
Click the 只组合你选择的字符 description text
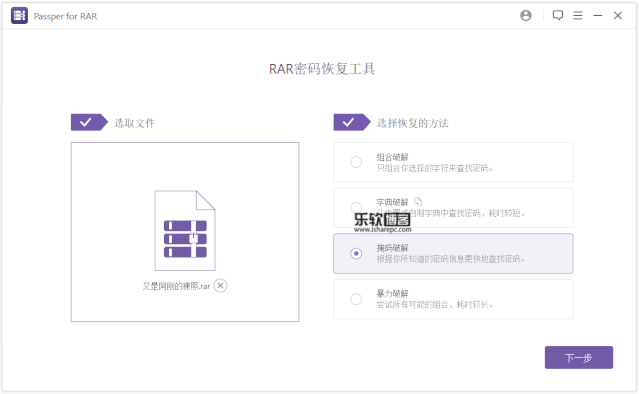coord(434,168)
